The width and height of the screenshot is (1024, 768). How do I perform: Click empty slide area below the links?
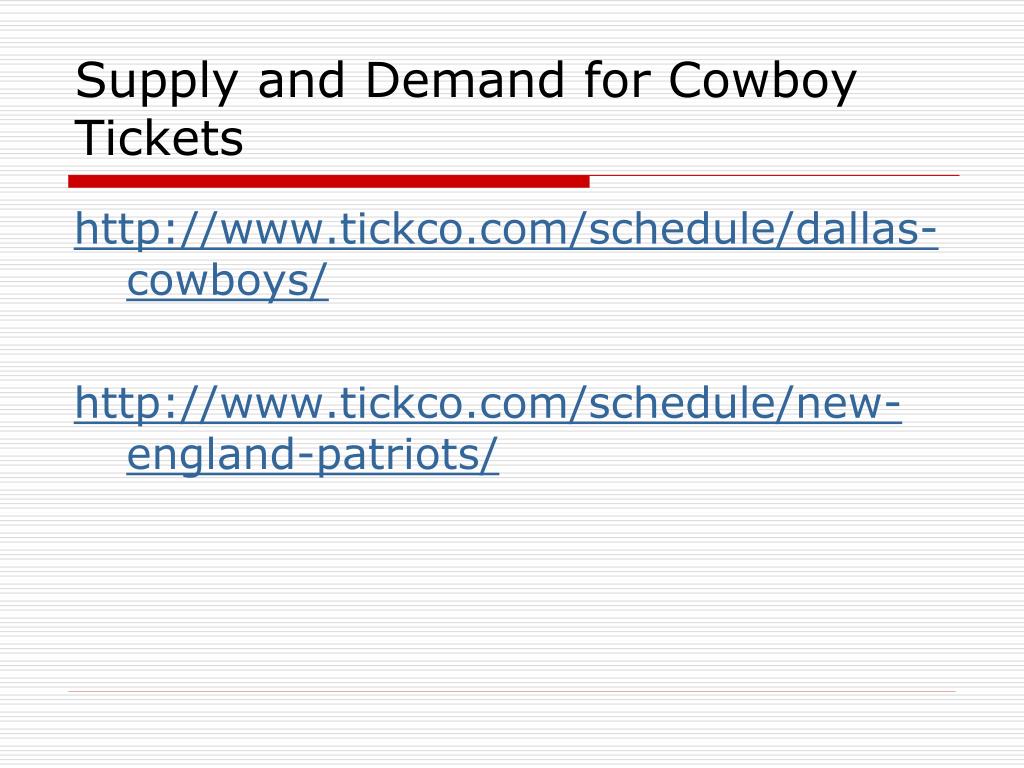(x=512, y=581)
